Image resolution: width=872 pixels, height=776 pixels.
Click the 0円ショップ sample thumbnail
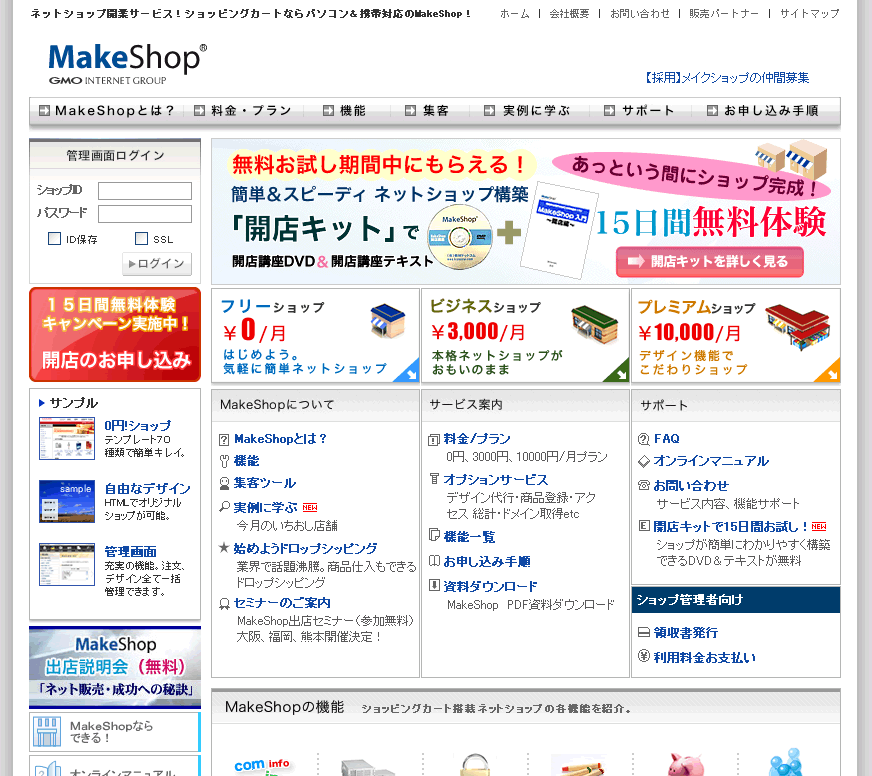coord(67,438)
